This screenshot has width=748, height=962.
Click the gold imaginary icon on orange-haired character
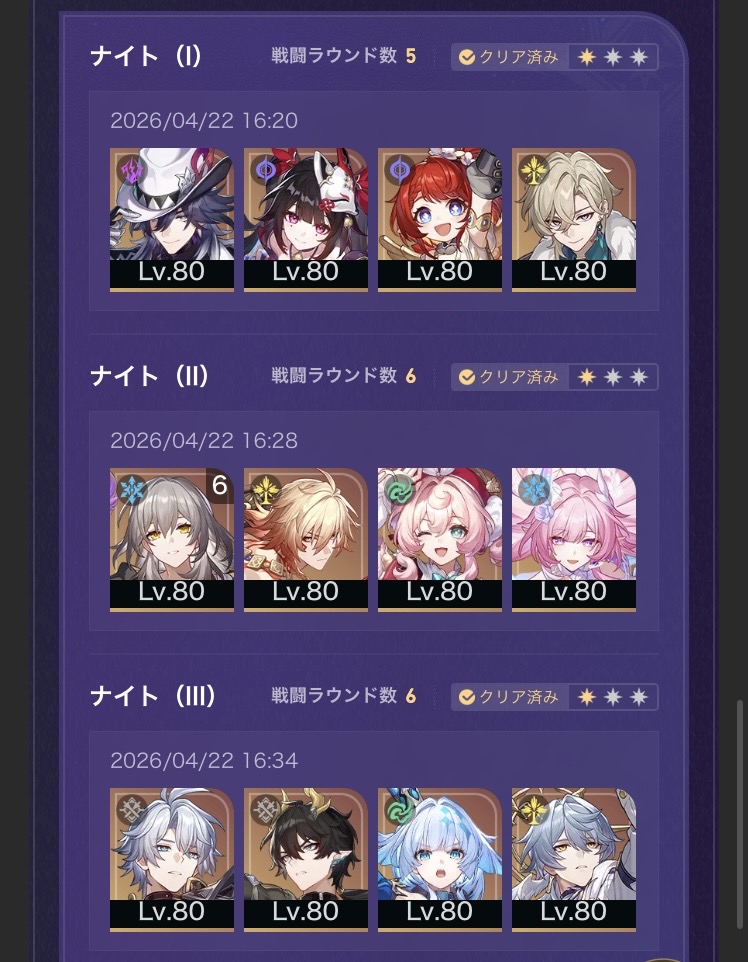pos(265,490)
